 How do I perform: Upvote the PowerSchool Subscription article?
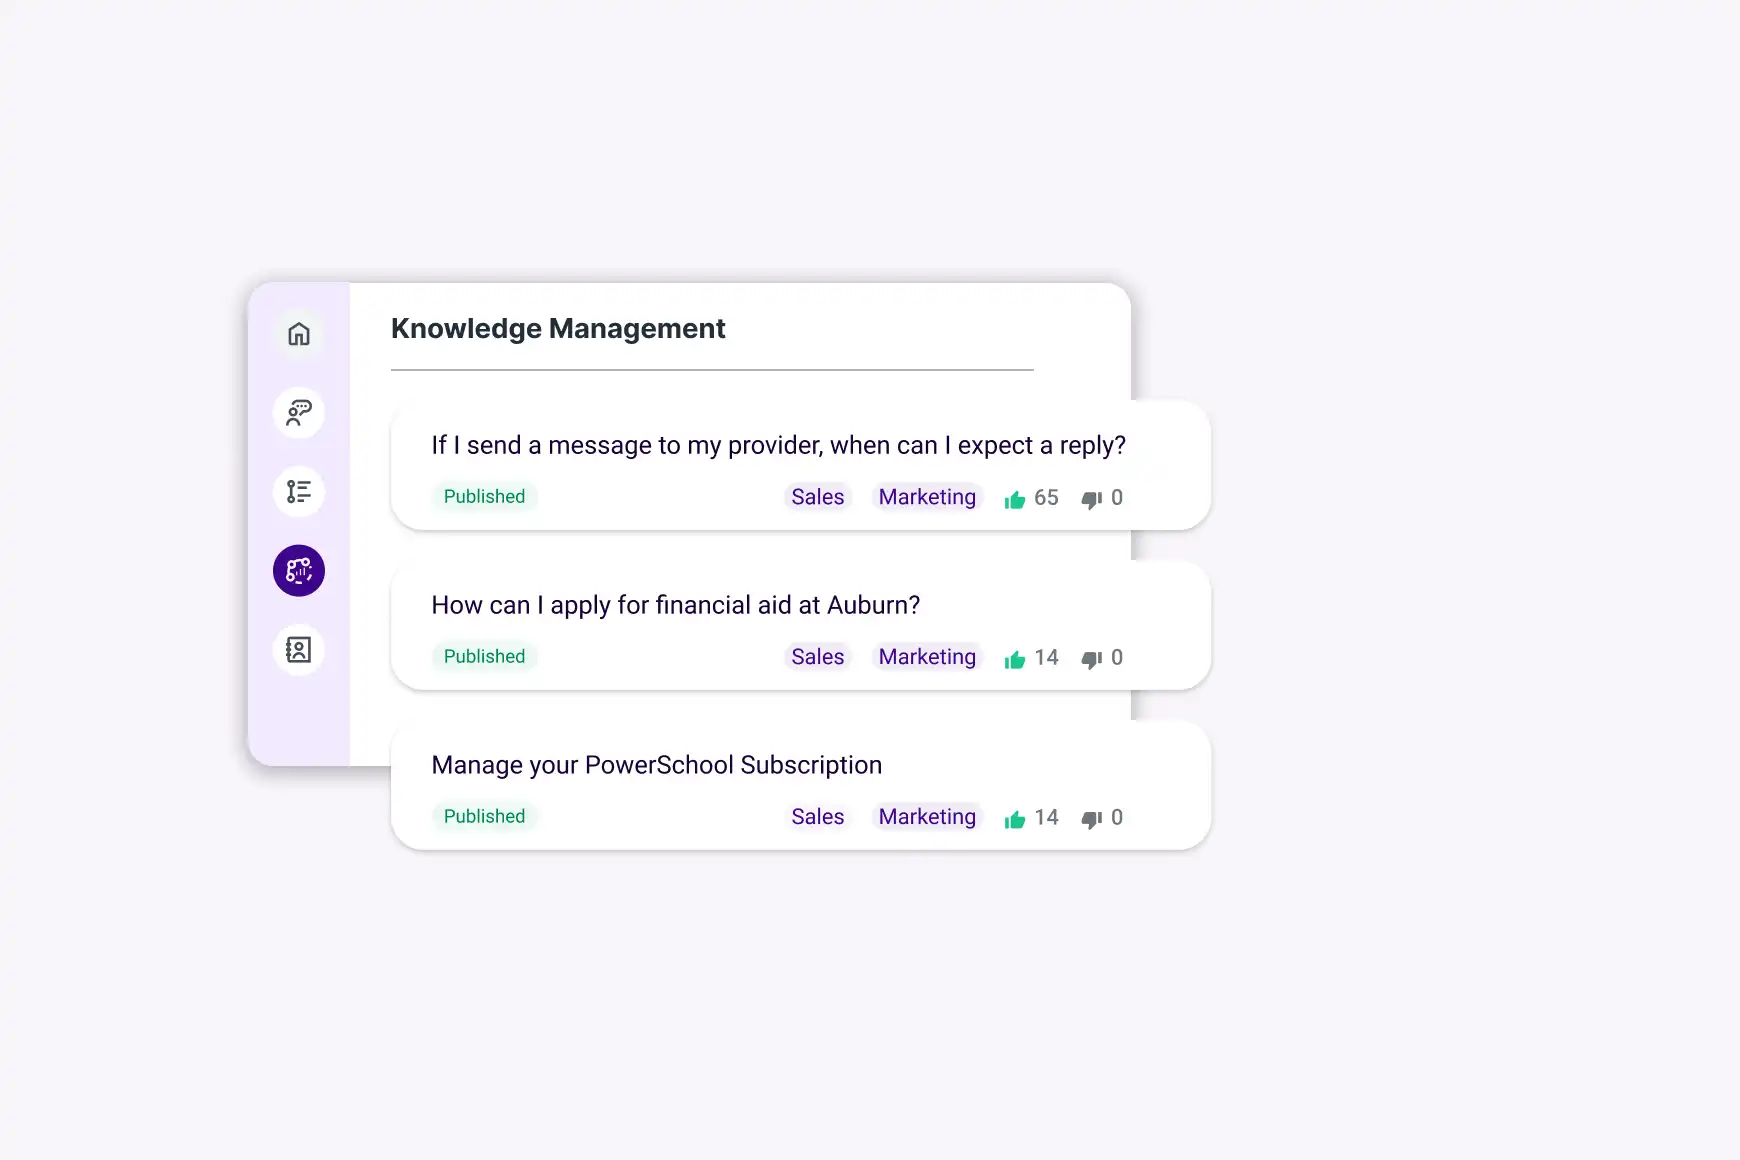1015,819
